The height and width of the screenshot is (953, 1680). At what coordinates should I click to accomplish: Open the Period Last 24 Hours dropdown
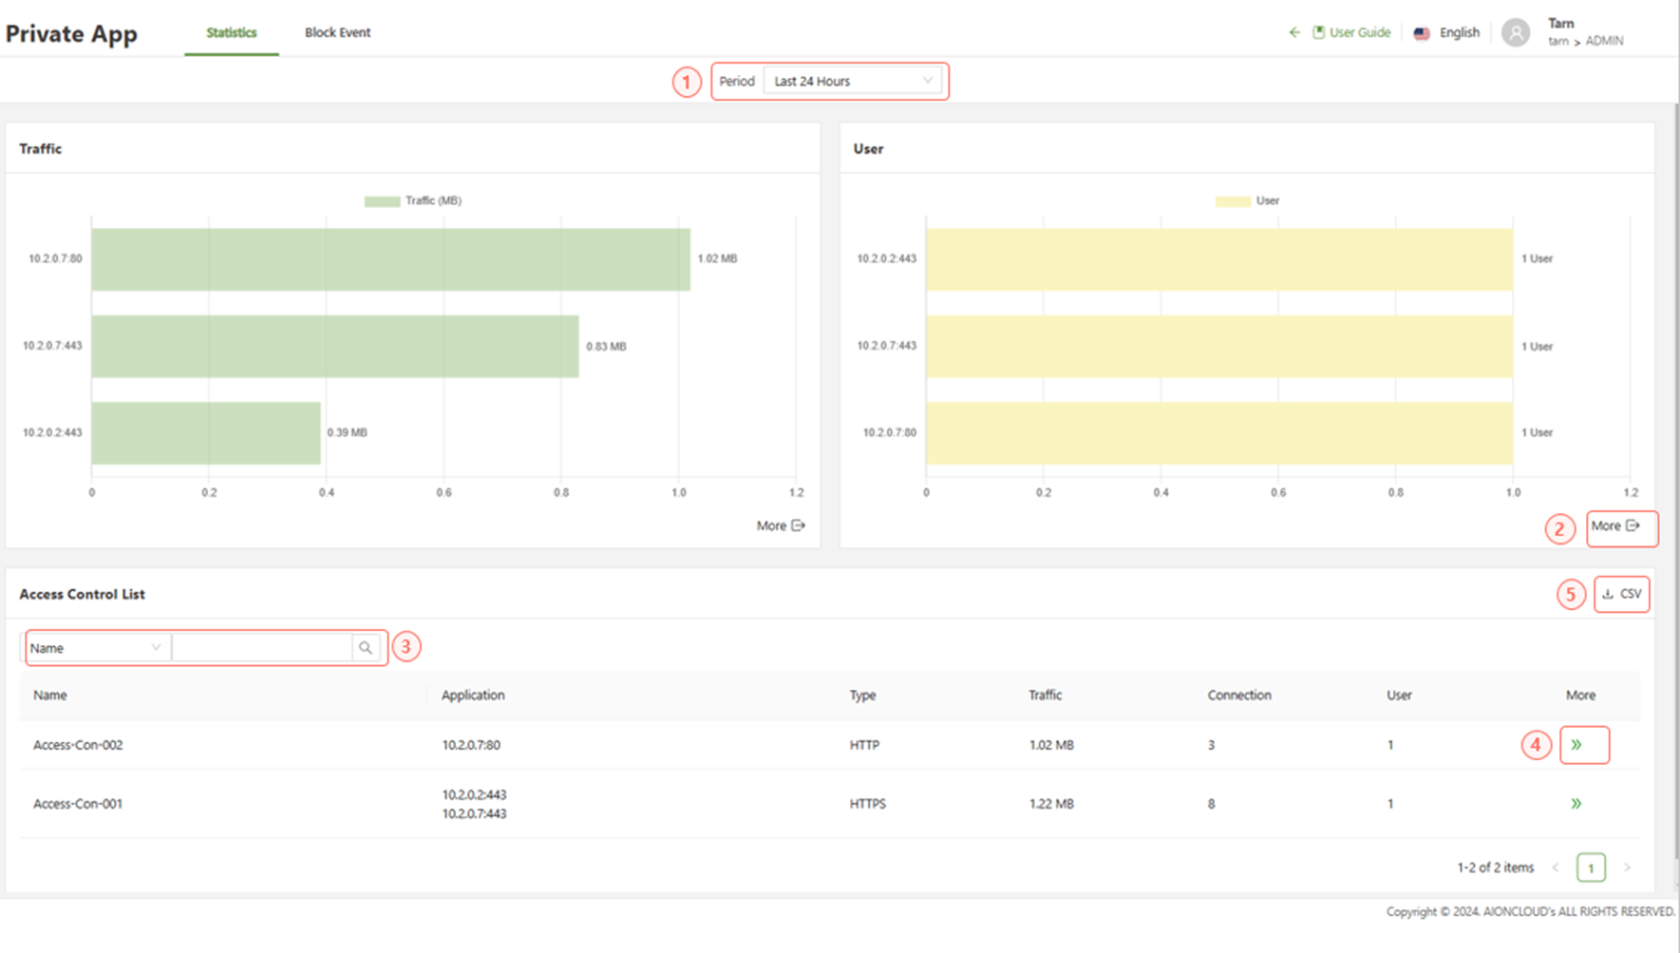point(853,81)
